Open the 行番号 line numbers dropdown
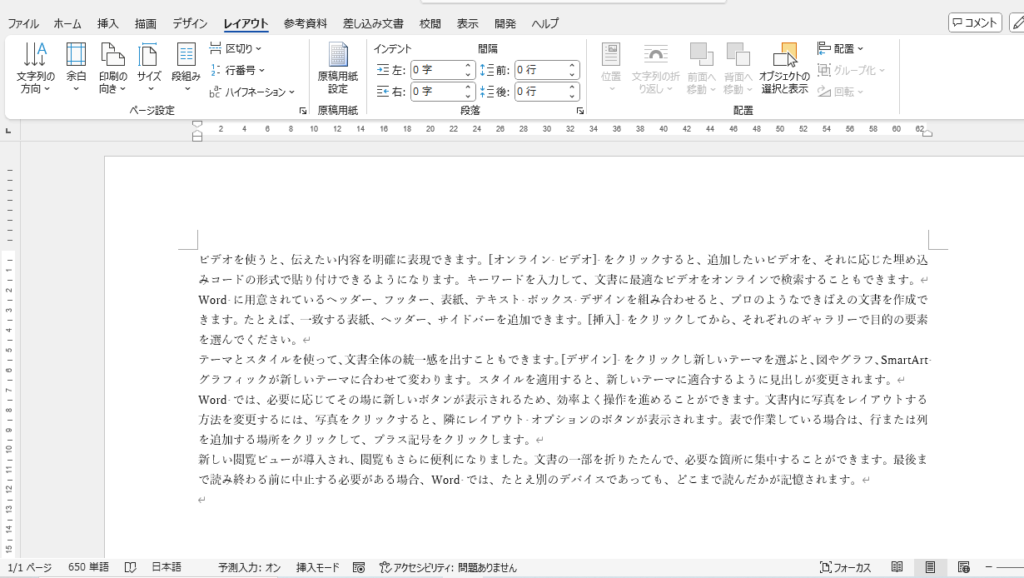 238,70
